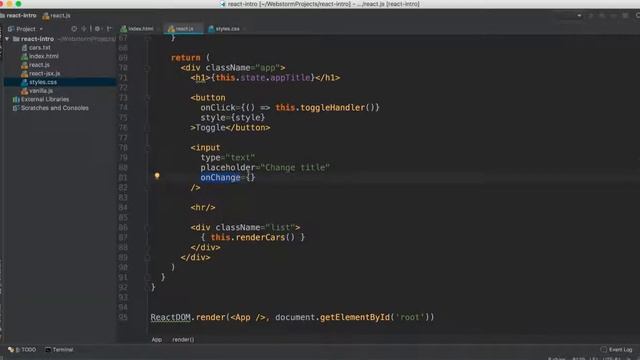Open the TODO tool window
Image resolution: width=640 pixels, height=360 pixels.
tap(22, 350)
